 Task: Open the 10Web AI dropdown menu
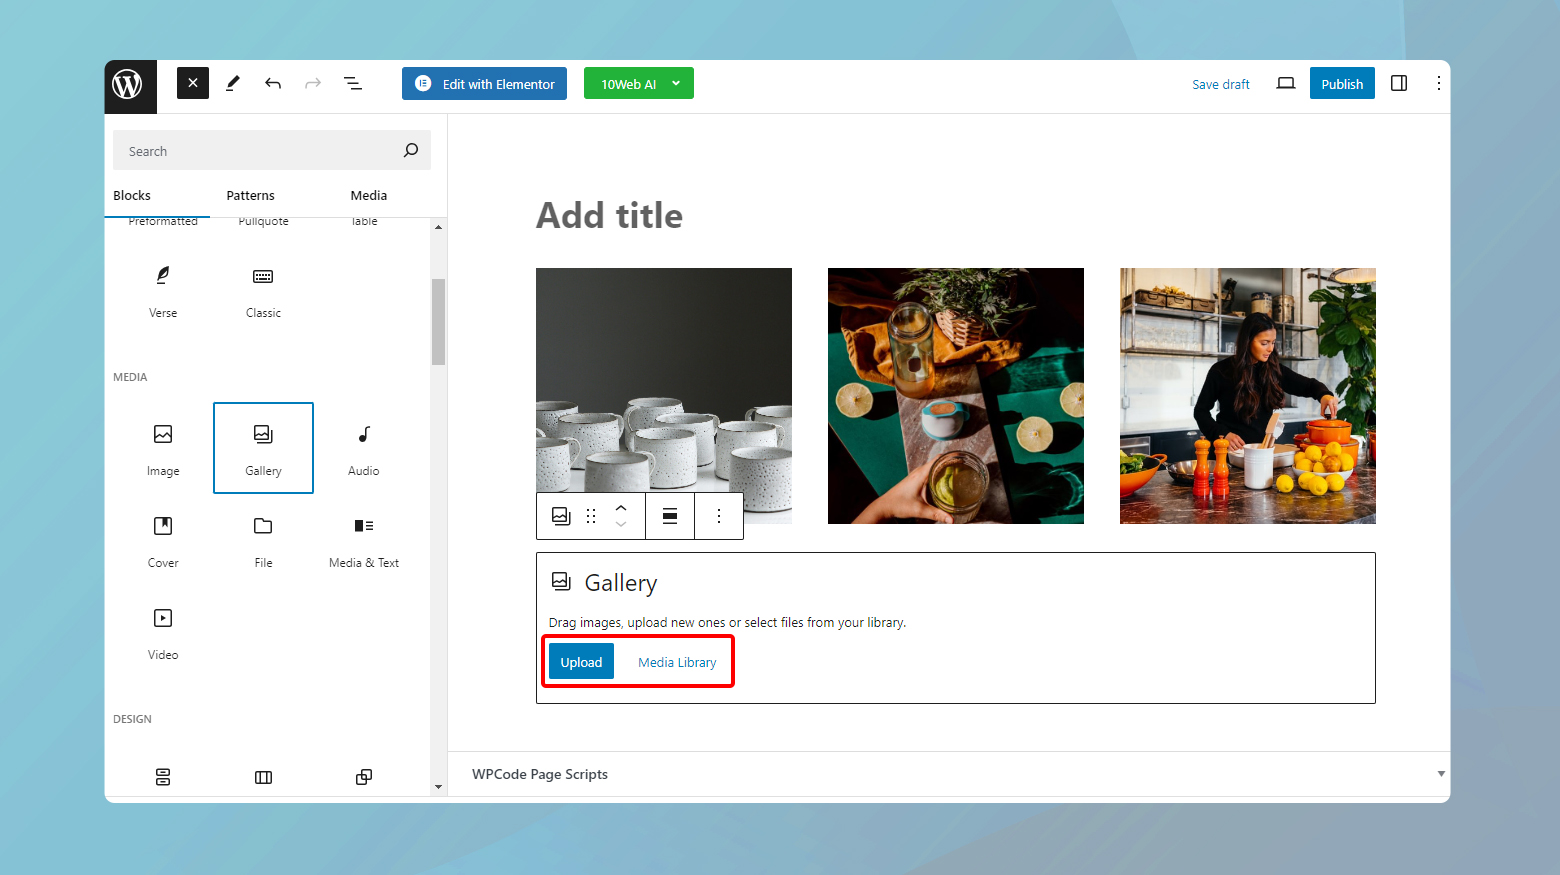click(638, 83)
